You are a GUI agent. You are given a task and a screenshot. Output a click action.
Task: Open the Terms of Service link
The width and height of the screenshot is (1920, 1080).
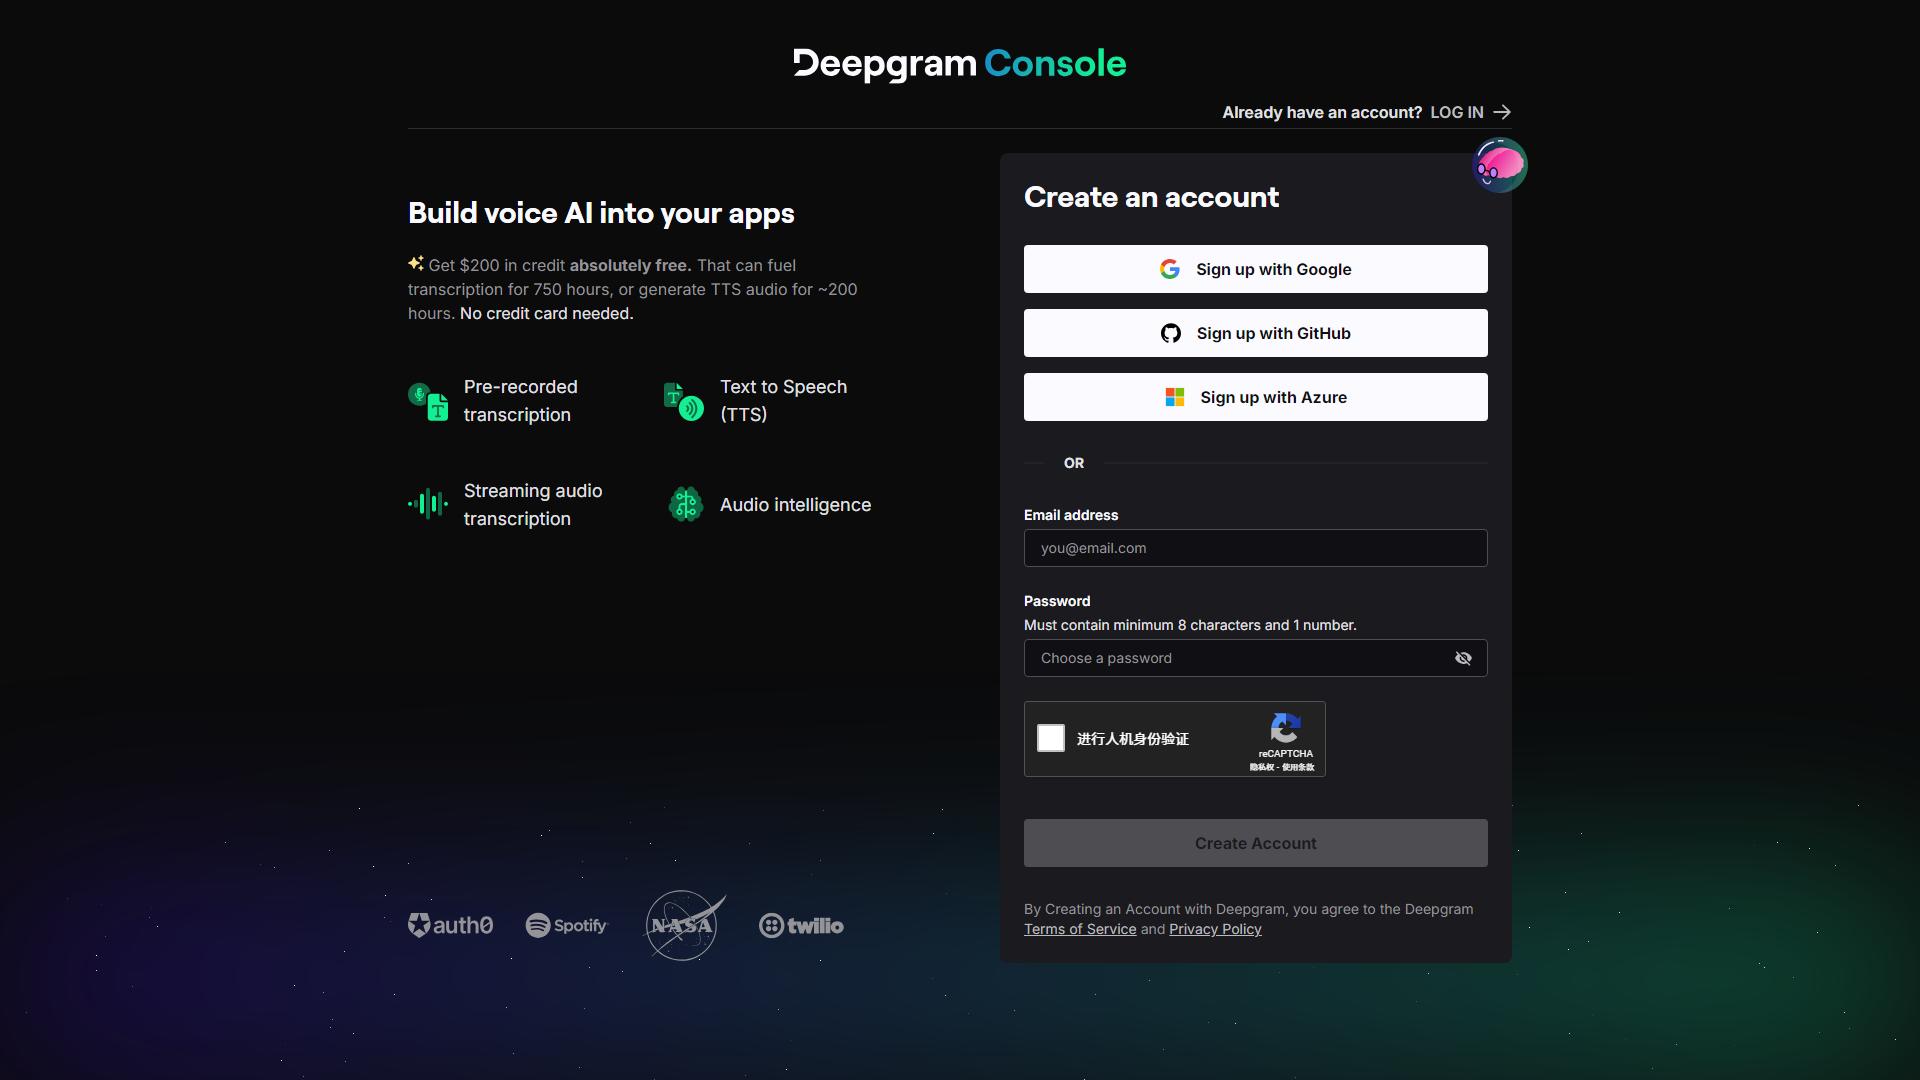point(1079,929)
